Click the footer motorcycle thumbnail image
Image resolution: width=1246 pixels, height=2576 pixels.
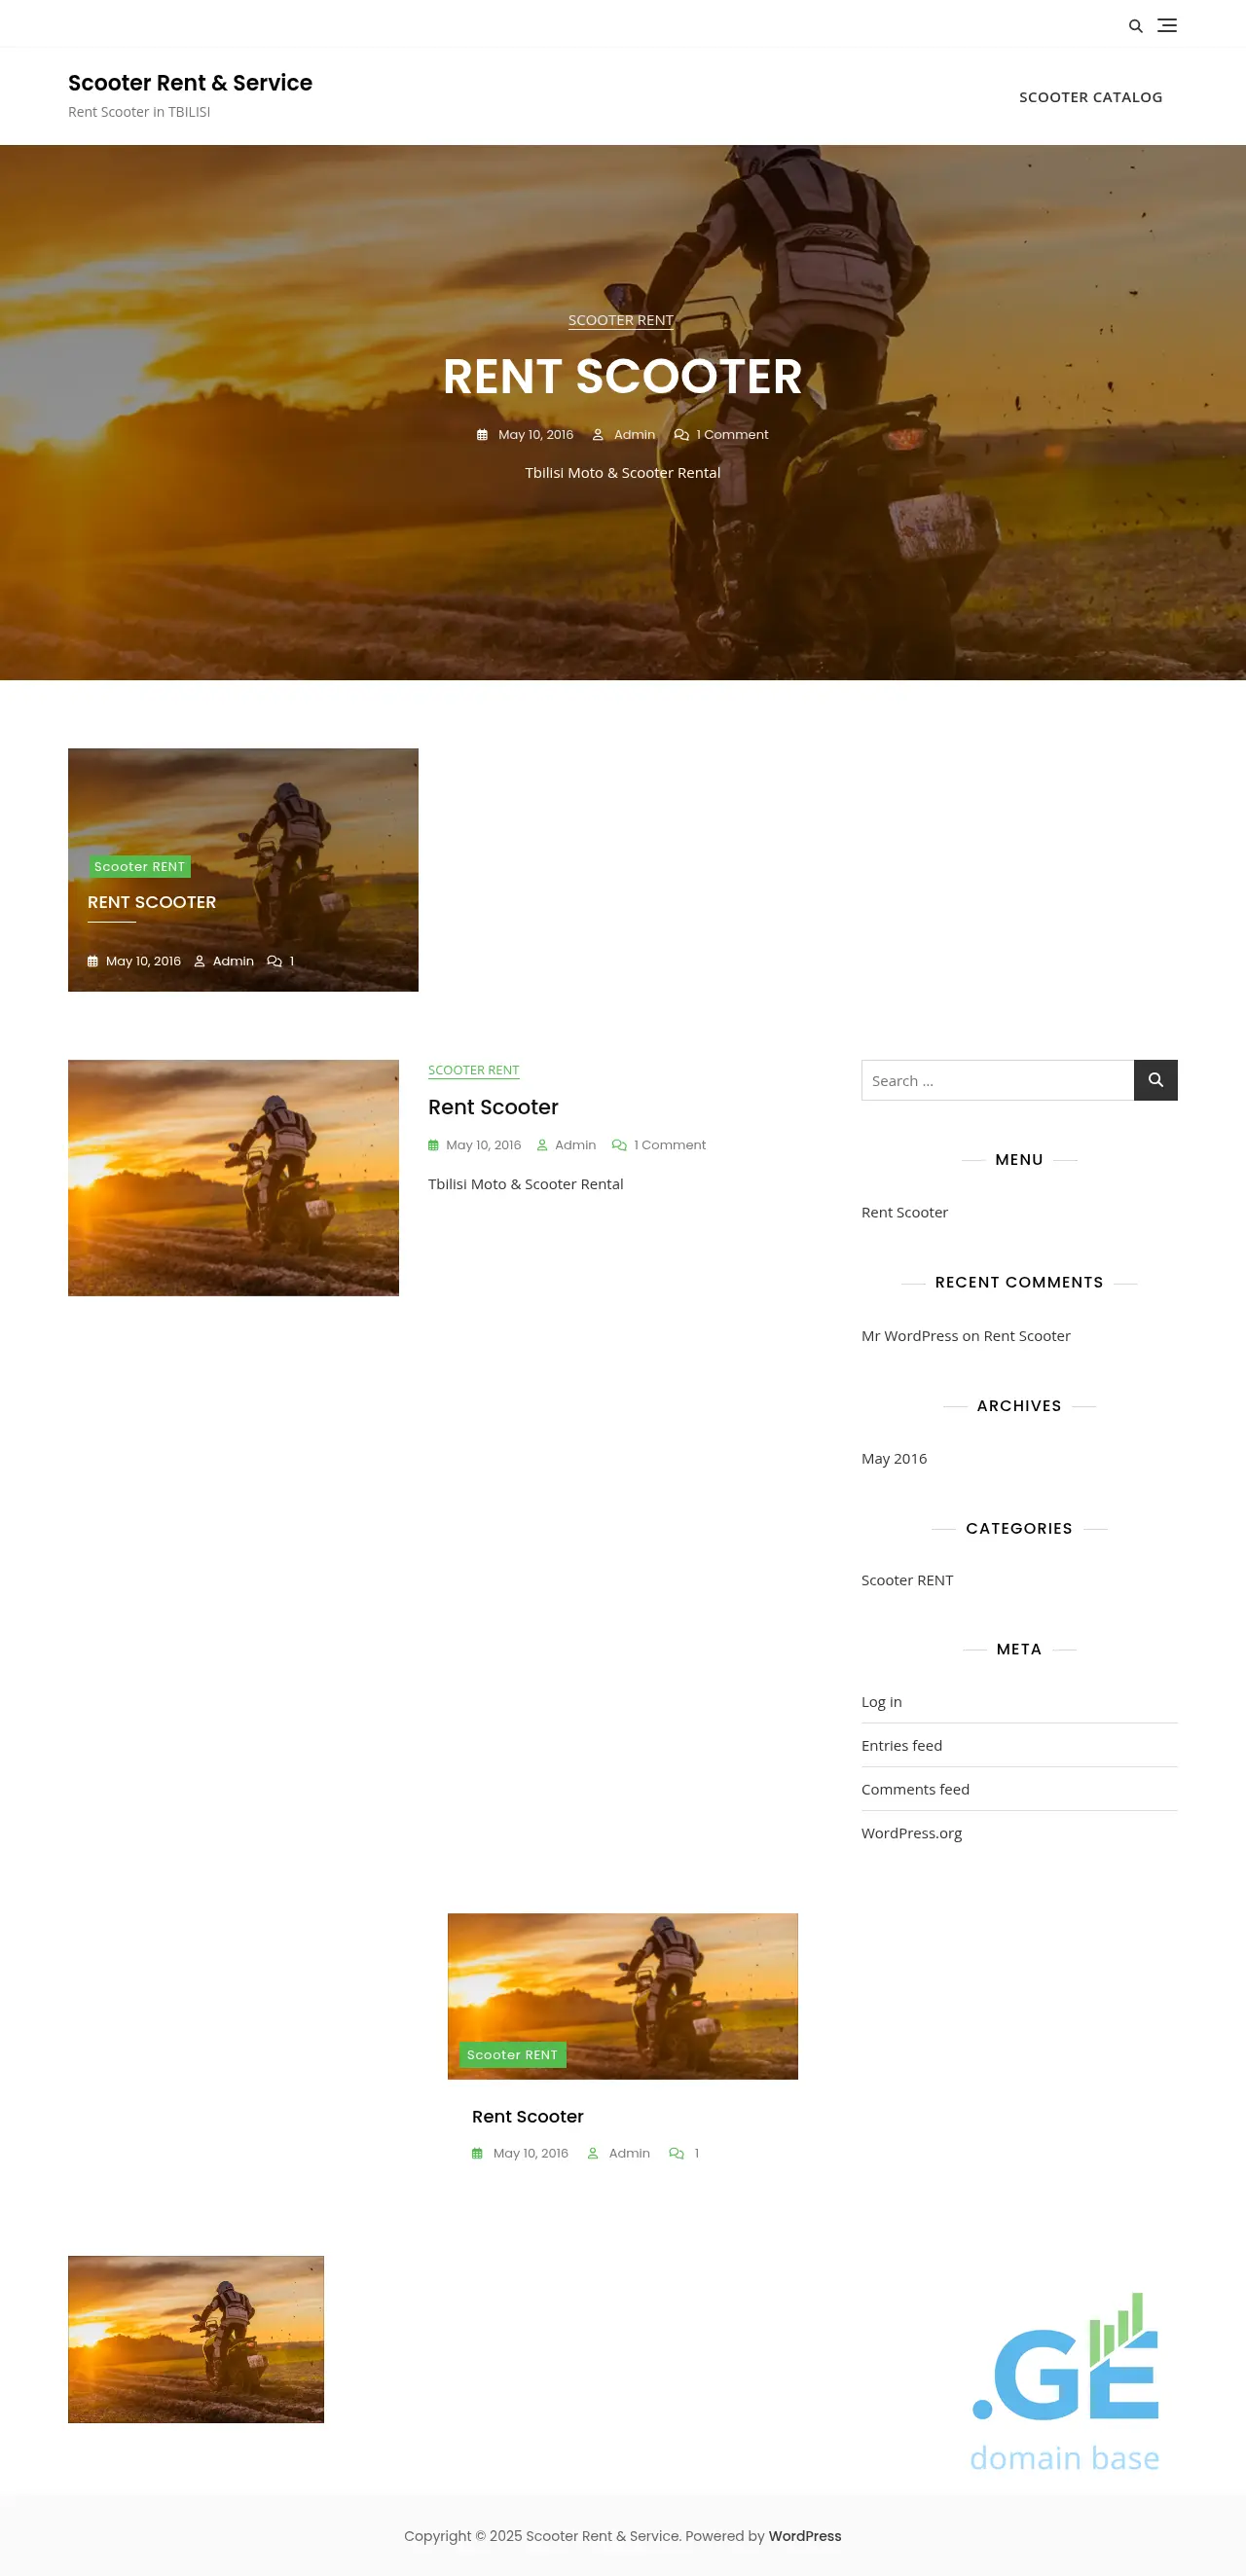point(196,2338)
